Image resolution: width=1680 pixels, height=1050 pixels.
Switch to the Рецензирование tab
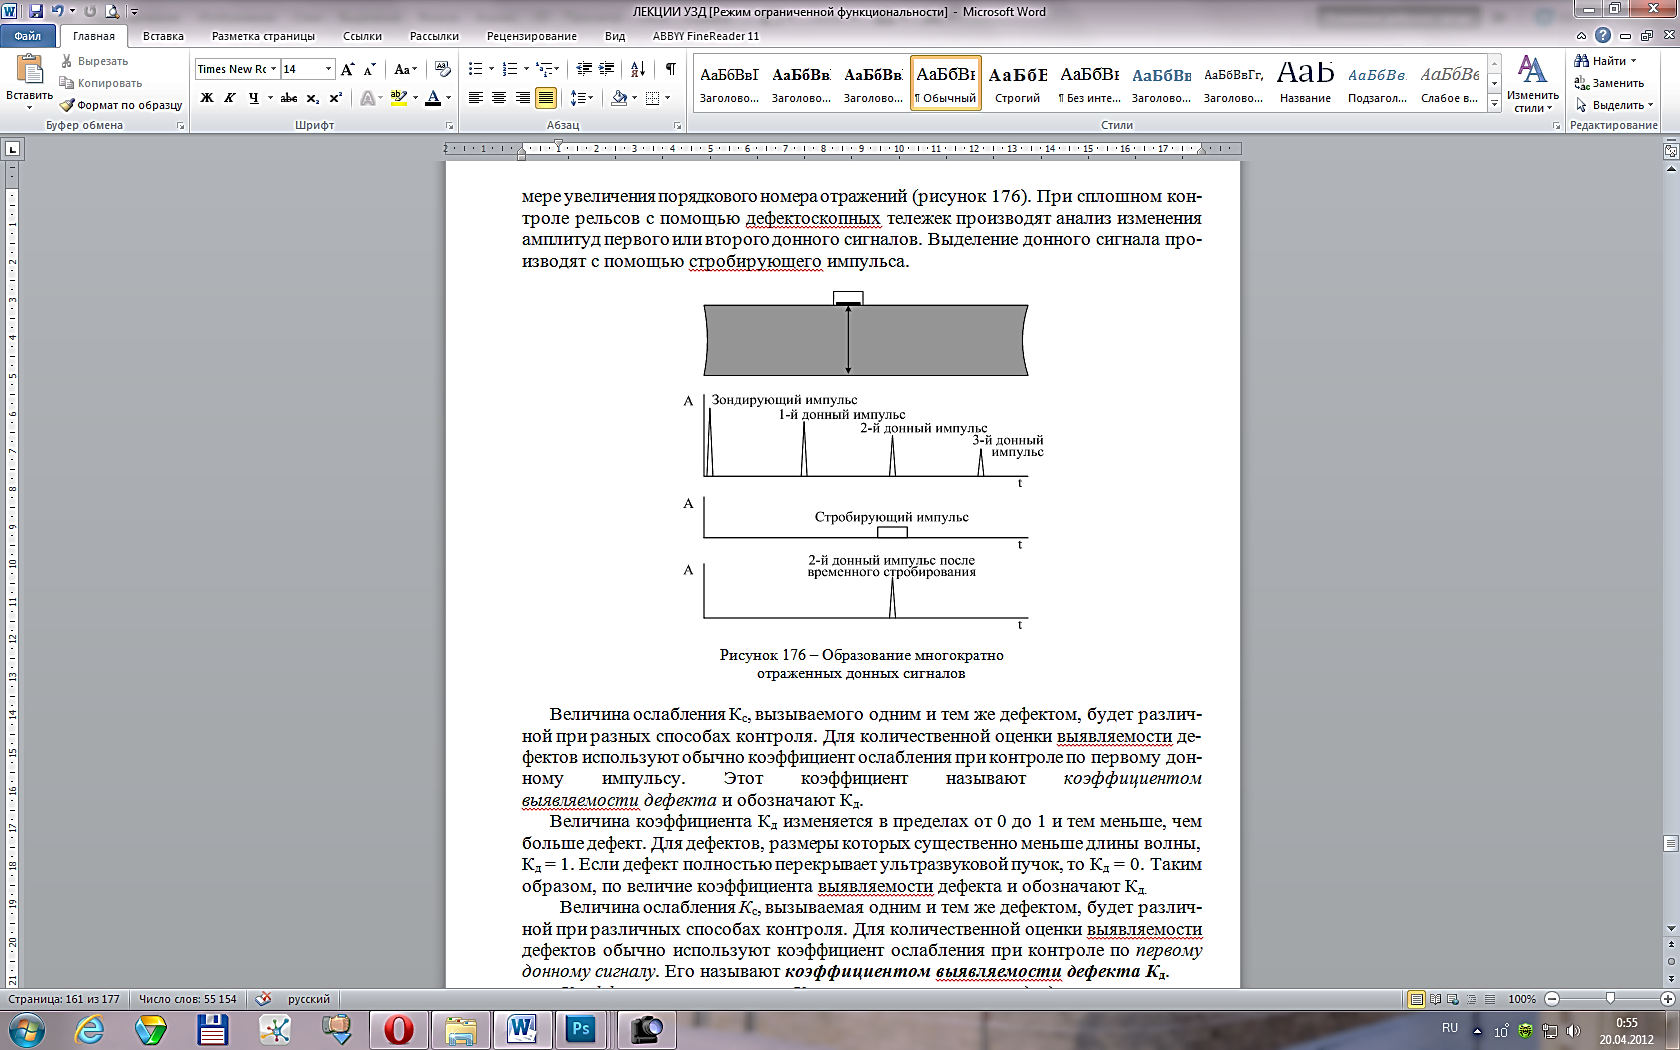[x=531, y=36]
